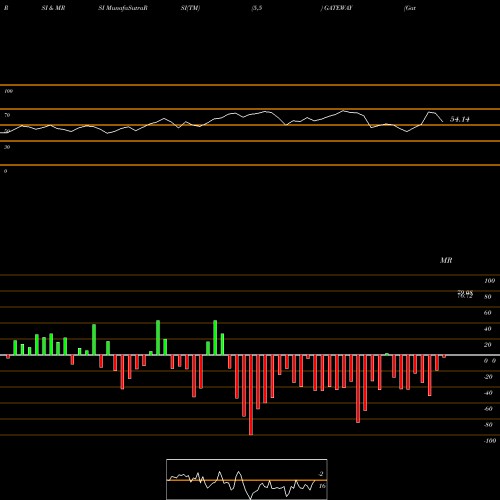Click the RSI axis label '70'
The image size is (500, 500).
coord(7,115)
